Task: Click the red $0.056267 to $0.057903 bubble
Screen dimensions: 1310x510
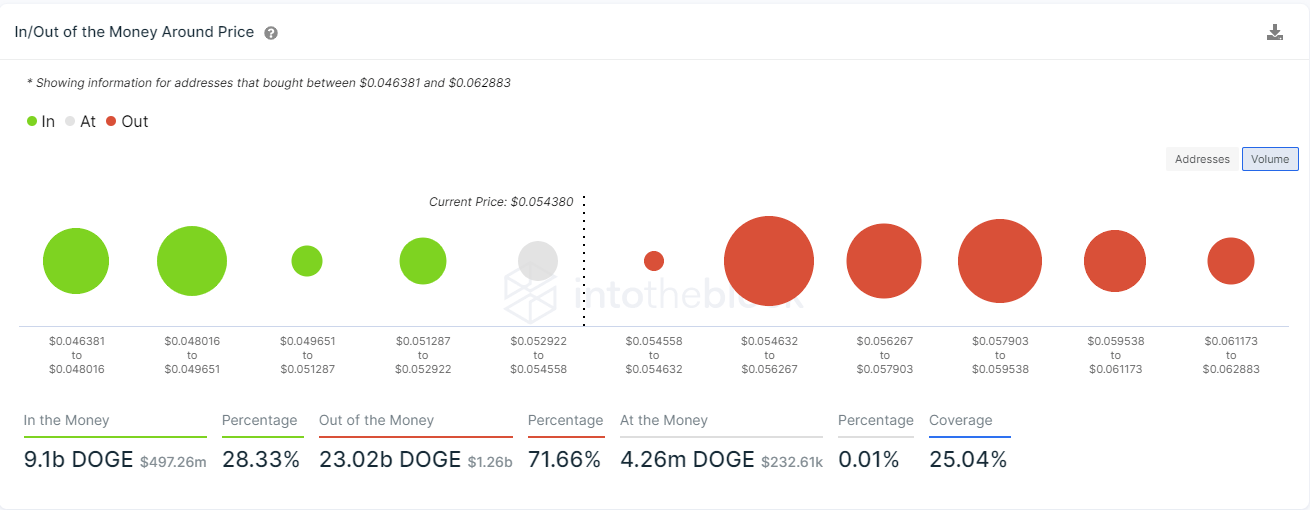Action: (884, 261)
